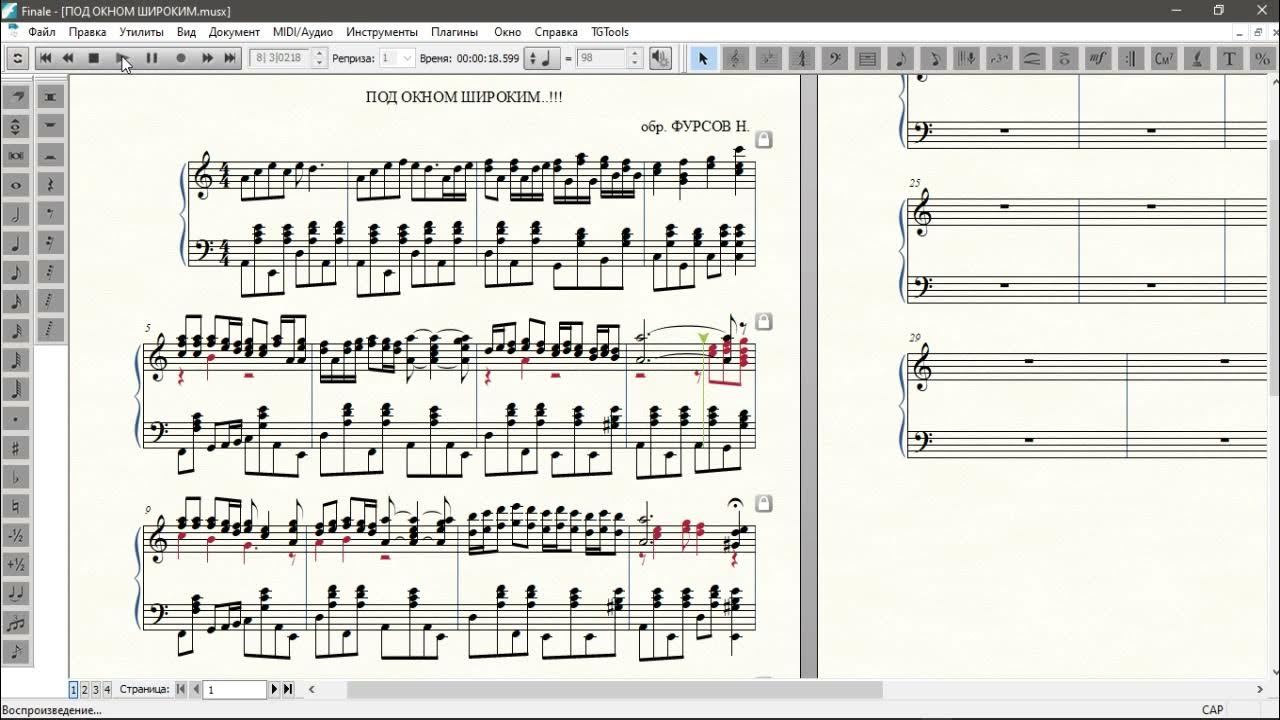Select the Key Signature tool
Screen dimensions: 1280x720
(769, 58)
